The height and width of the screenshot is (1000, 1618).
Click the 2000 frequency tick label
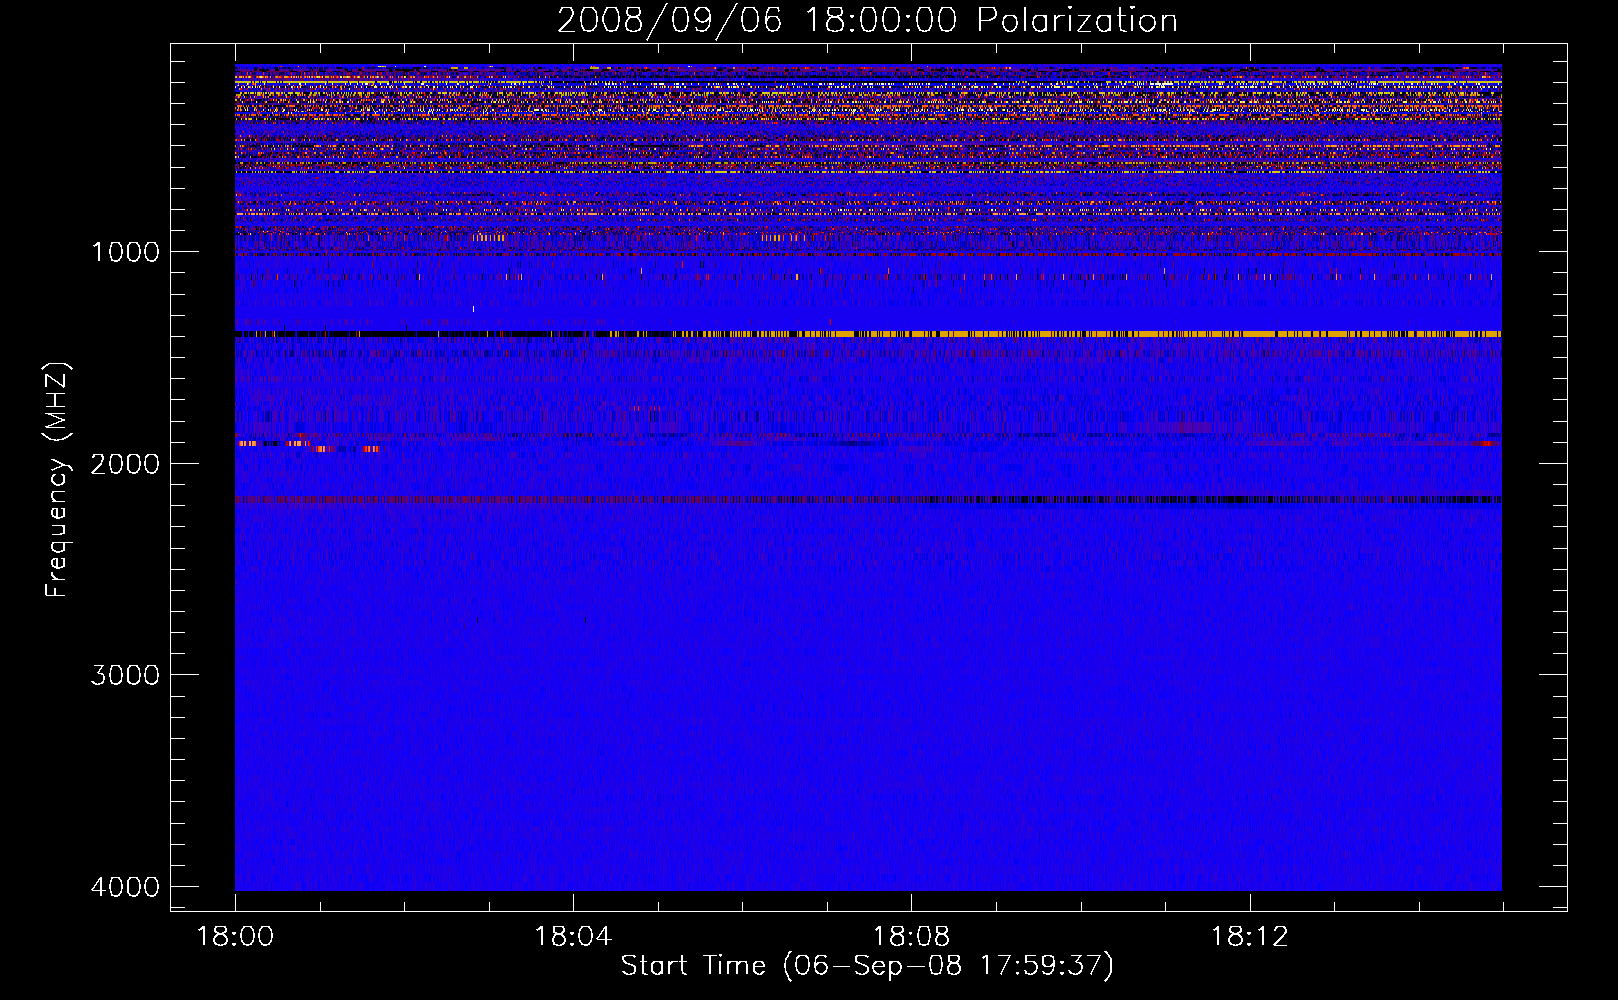pos(125,464)
